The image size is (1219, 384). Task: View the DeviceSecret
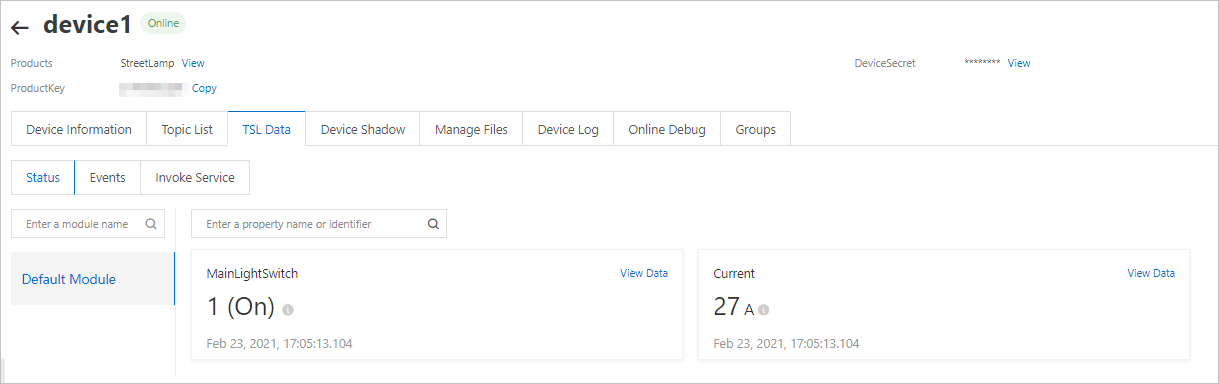[1019, 63]
